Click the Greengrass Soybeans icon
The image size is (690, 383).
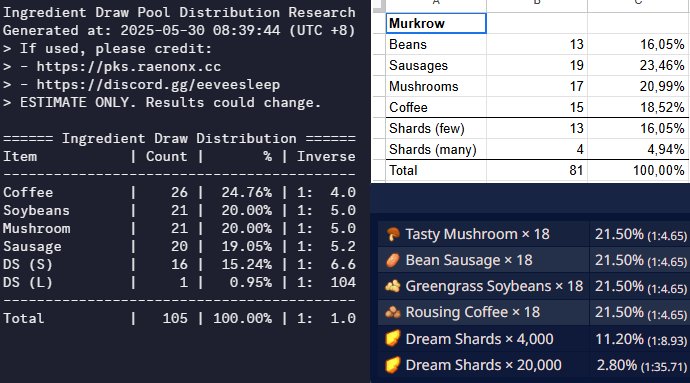pos(393,286)
